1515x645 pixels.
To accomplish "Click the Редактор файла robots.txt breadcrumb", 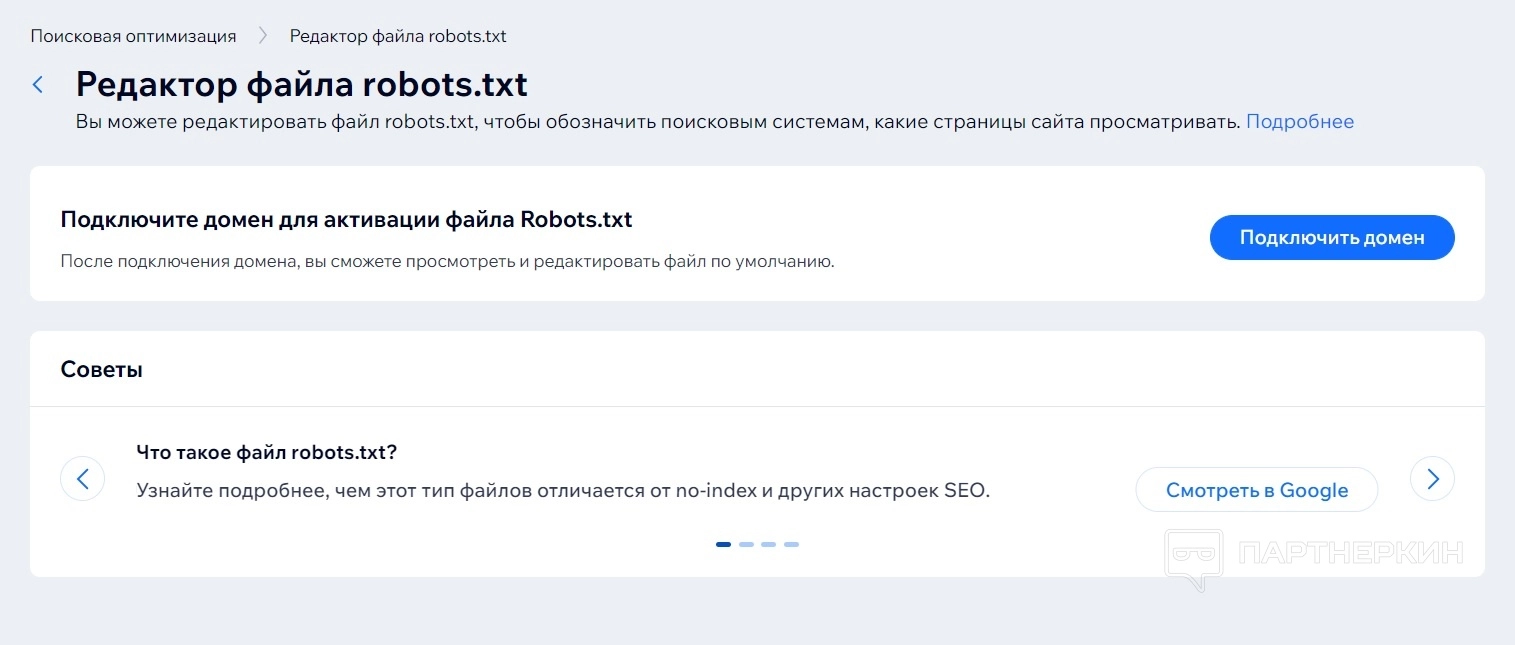I will [398, 36].
